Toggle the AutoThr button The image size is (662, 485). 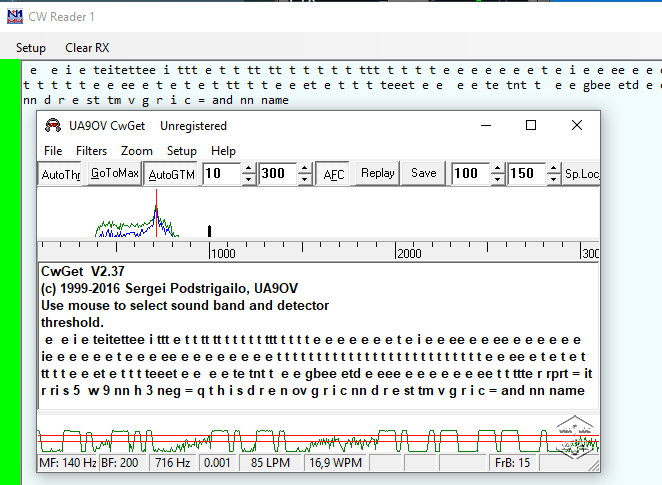(60, 173)
